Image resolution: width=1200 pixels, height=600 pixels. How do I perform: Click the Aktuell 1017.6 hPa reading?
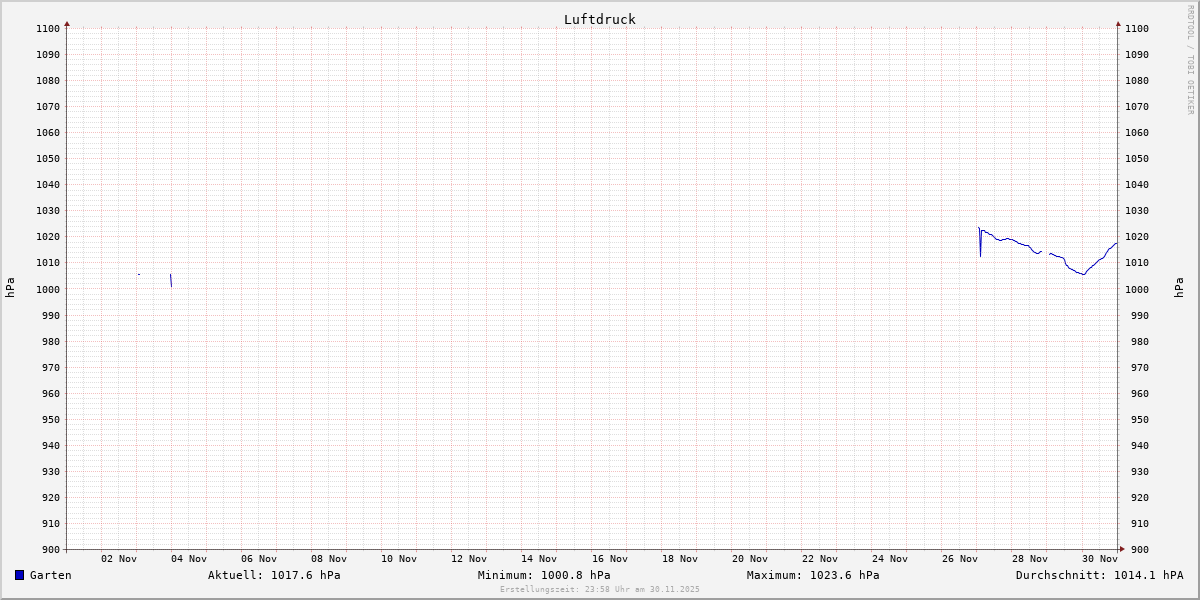[x=274, y=575]
